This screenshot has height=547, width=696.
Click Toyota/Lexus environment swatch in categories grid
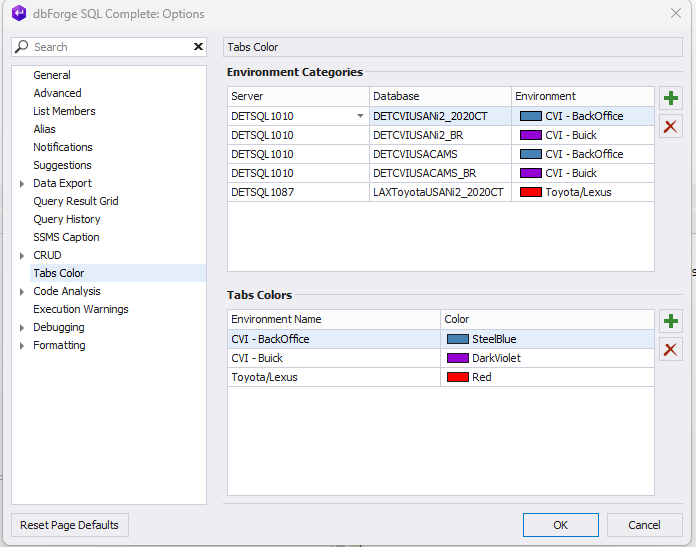coord(530,192)
